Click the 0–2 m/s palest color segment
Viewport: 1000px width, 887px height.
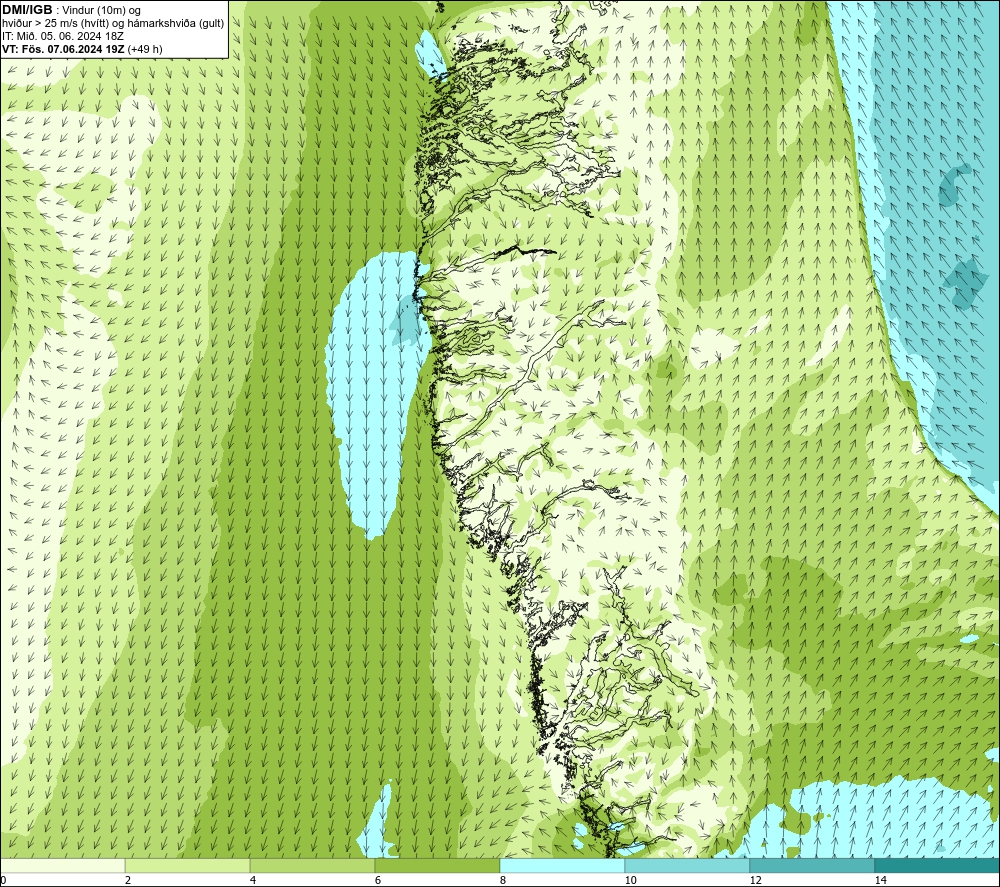click(62, 865)
